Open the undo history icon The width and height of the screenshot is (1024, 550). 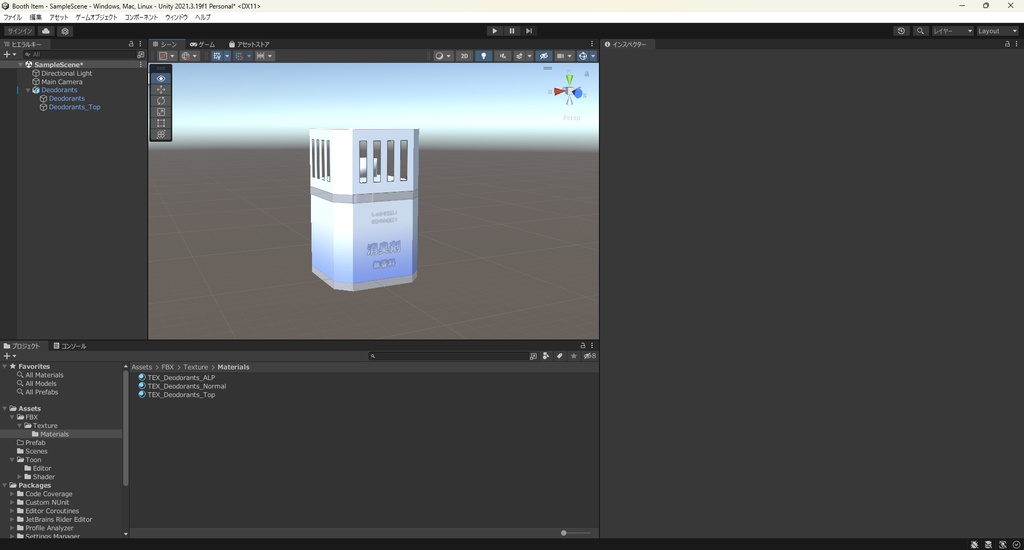[901, 31]
